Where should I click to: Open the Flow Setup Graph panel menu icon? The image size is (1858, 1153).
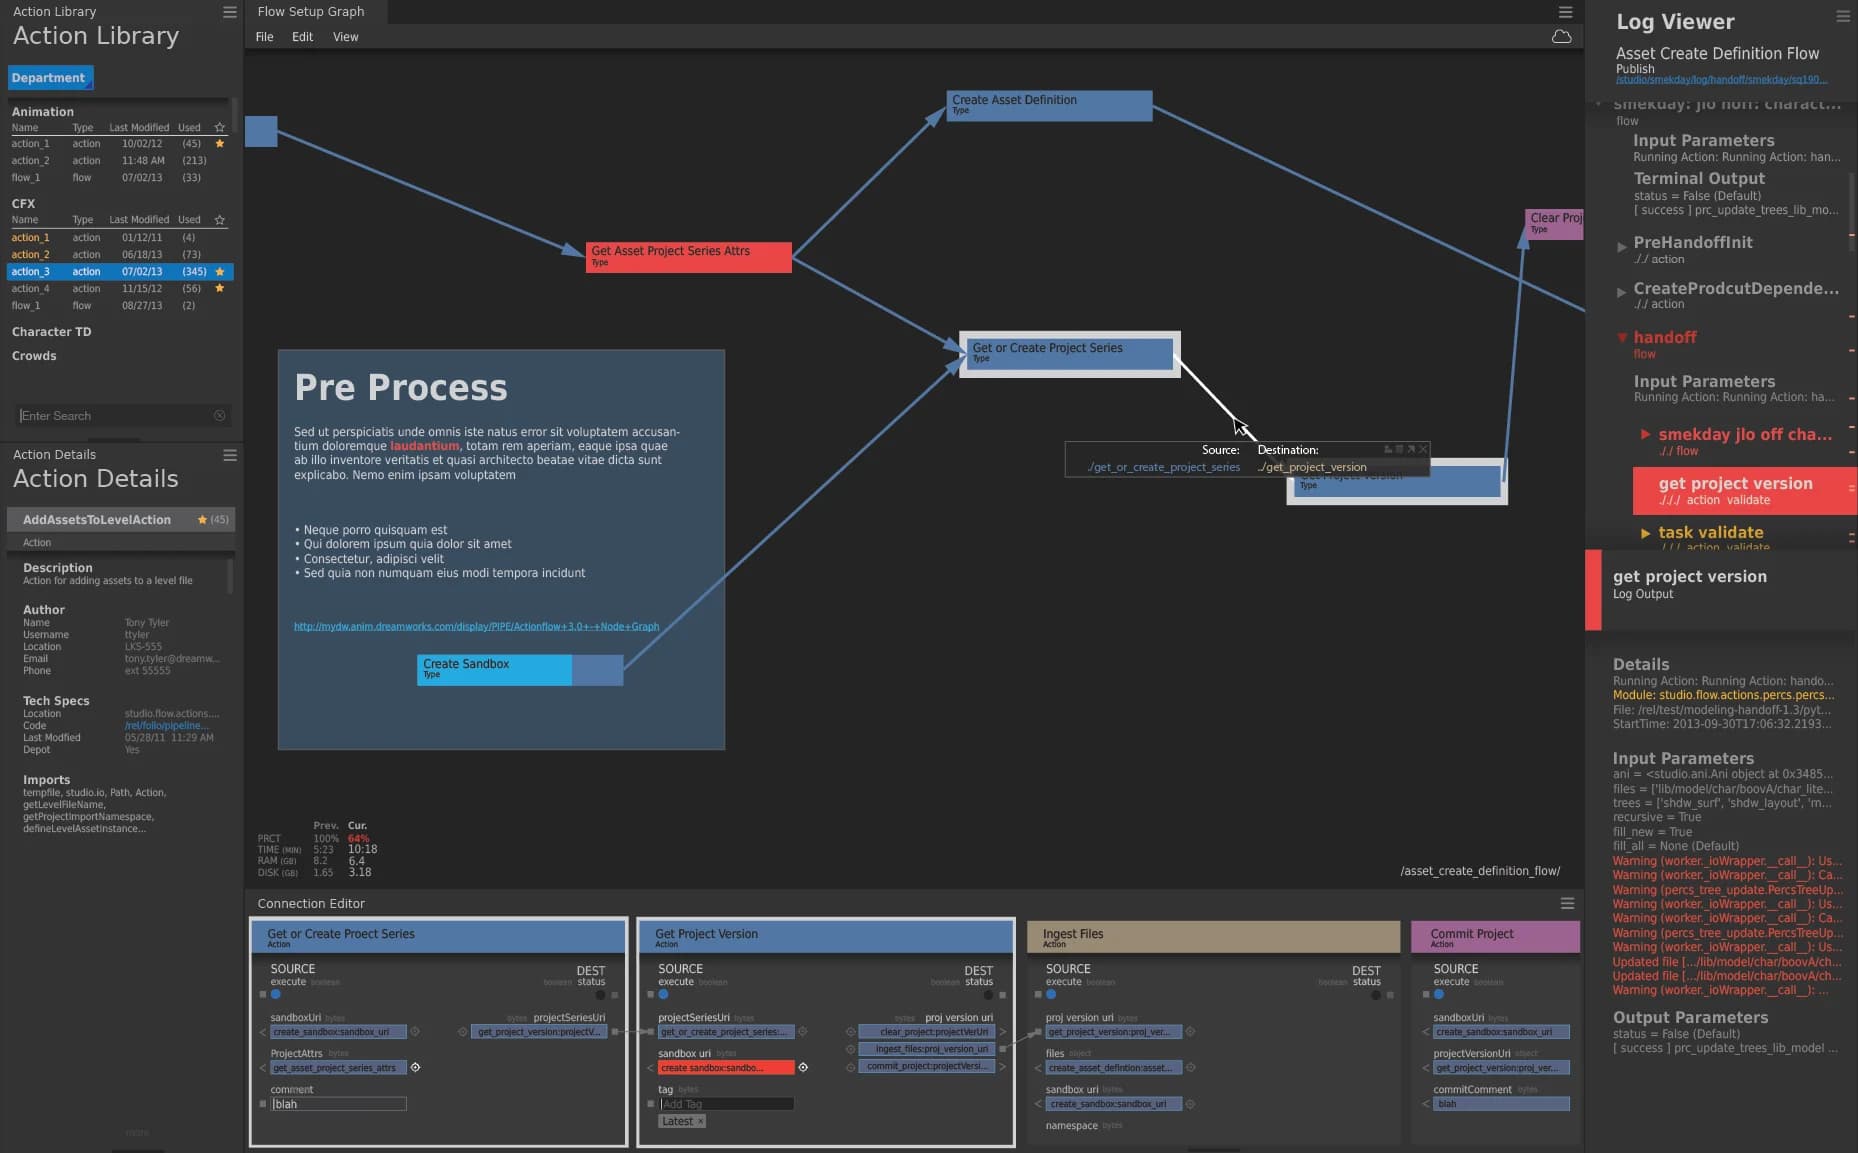1566,12
